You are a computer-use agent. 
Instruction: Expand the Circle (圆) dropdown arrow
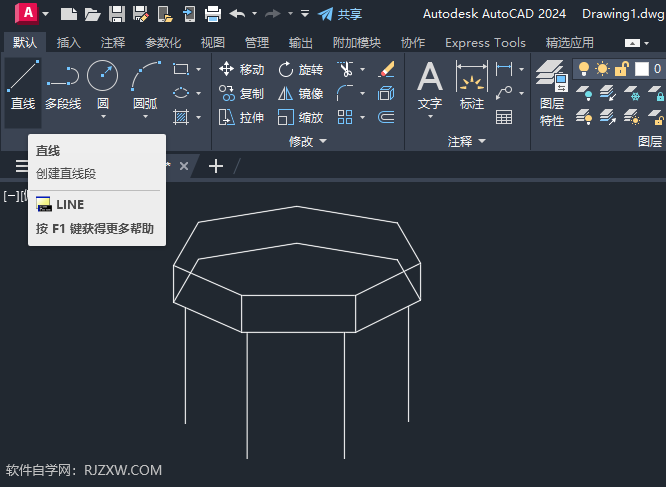(x=103, y=116)
